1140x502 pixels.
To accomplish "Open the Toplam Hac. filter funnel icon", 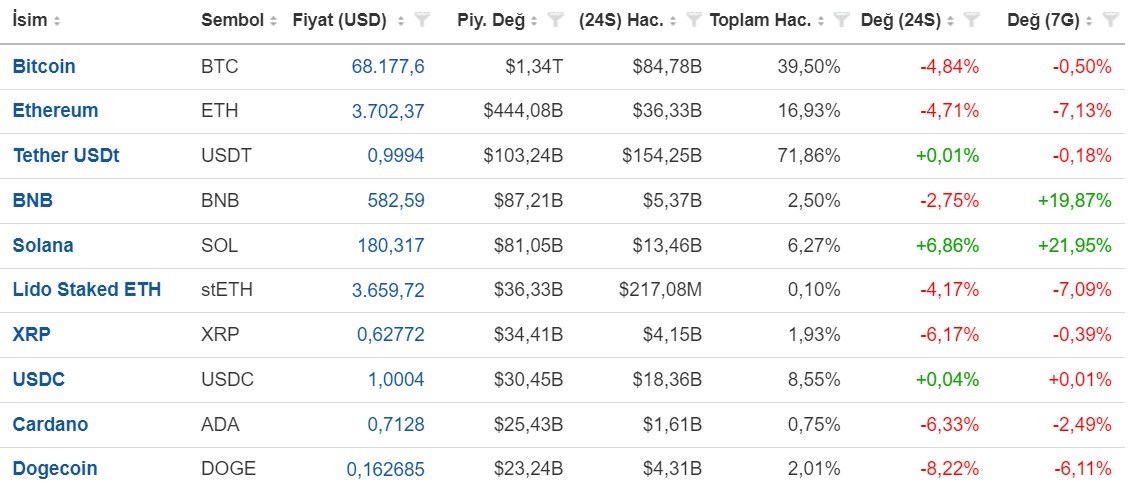I will pos(842,20).
